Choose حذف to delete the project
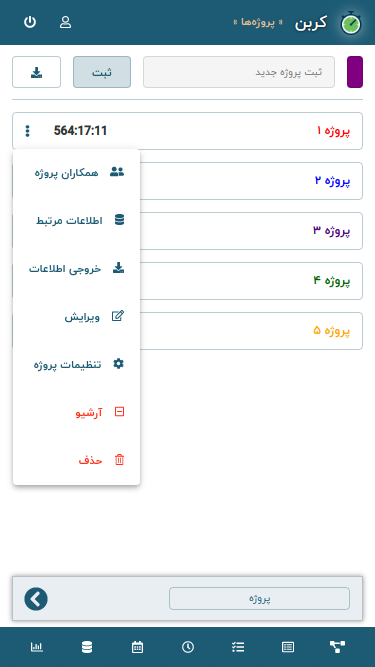The height and width of the screenshot is (667, 375). [77, 460]
